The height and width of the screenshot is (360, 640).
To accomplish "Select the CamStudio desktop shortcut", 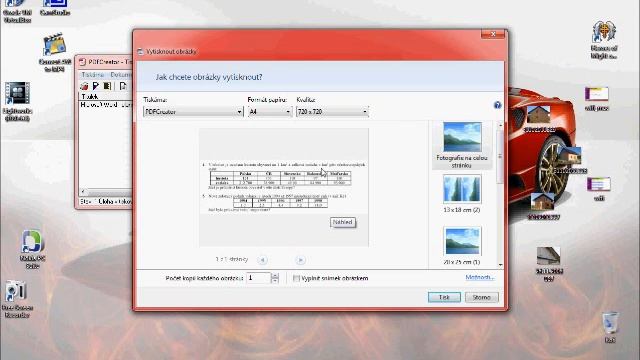I will 55,8.
